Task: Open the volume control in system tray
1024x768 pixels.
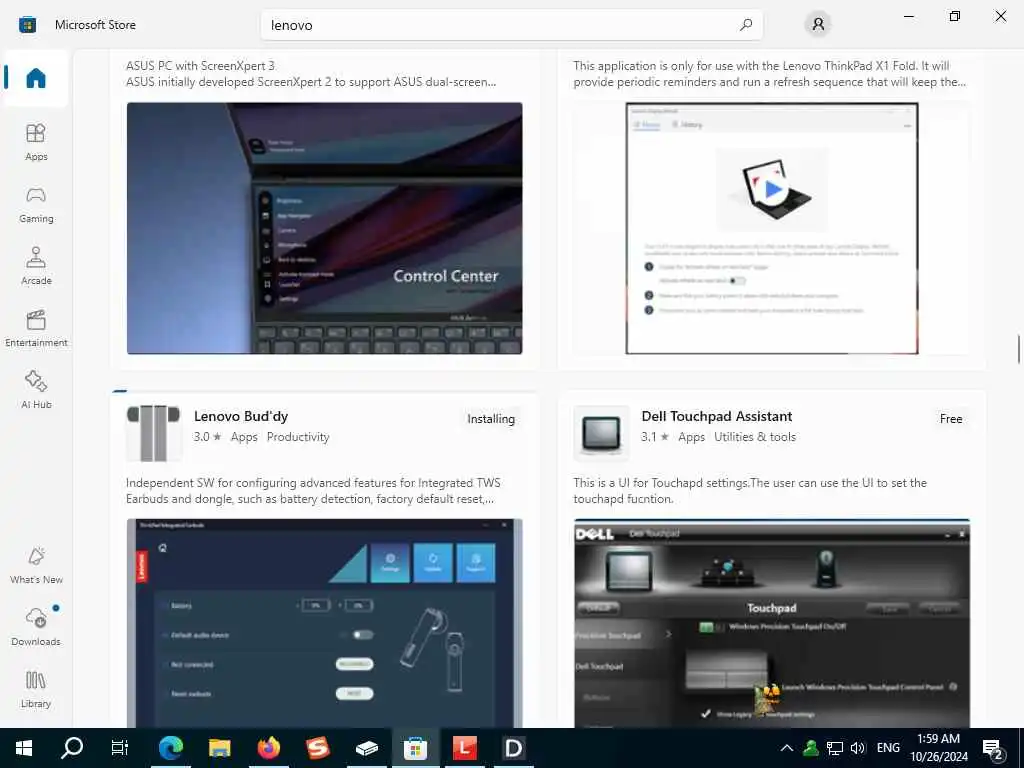Action: point(858,748)
